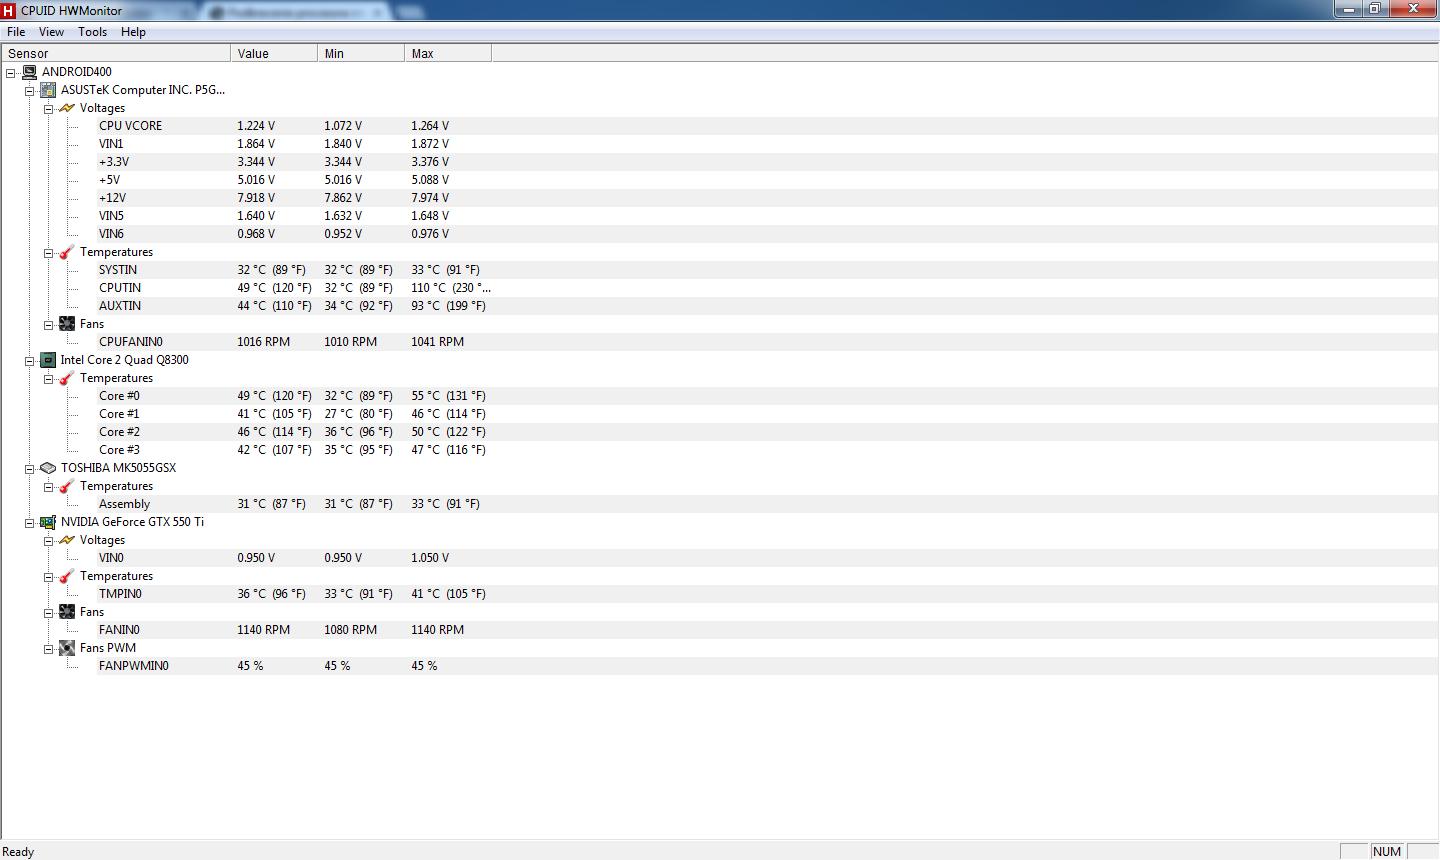Select the TMPIN0 temperature row
Image resolution: width=1440 pixels, height=860 pixels.
[x=767, y=594]
